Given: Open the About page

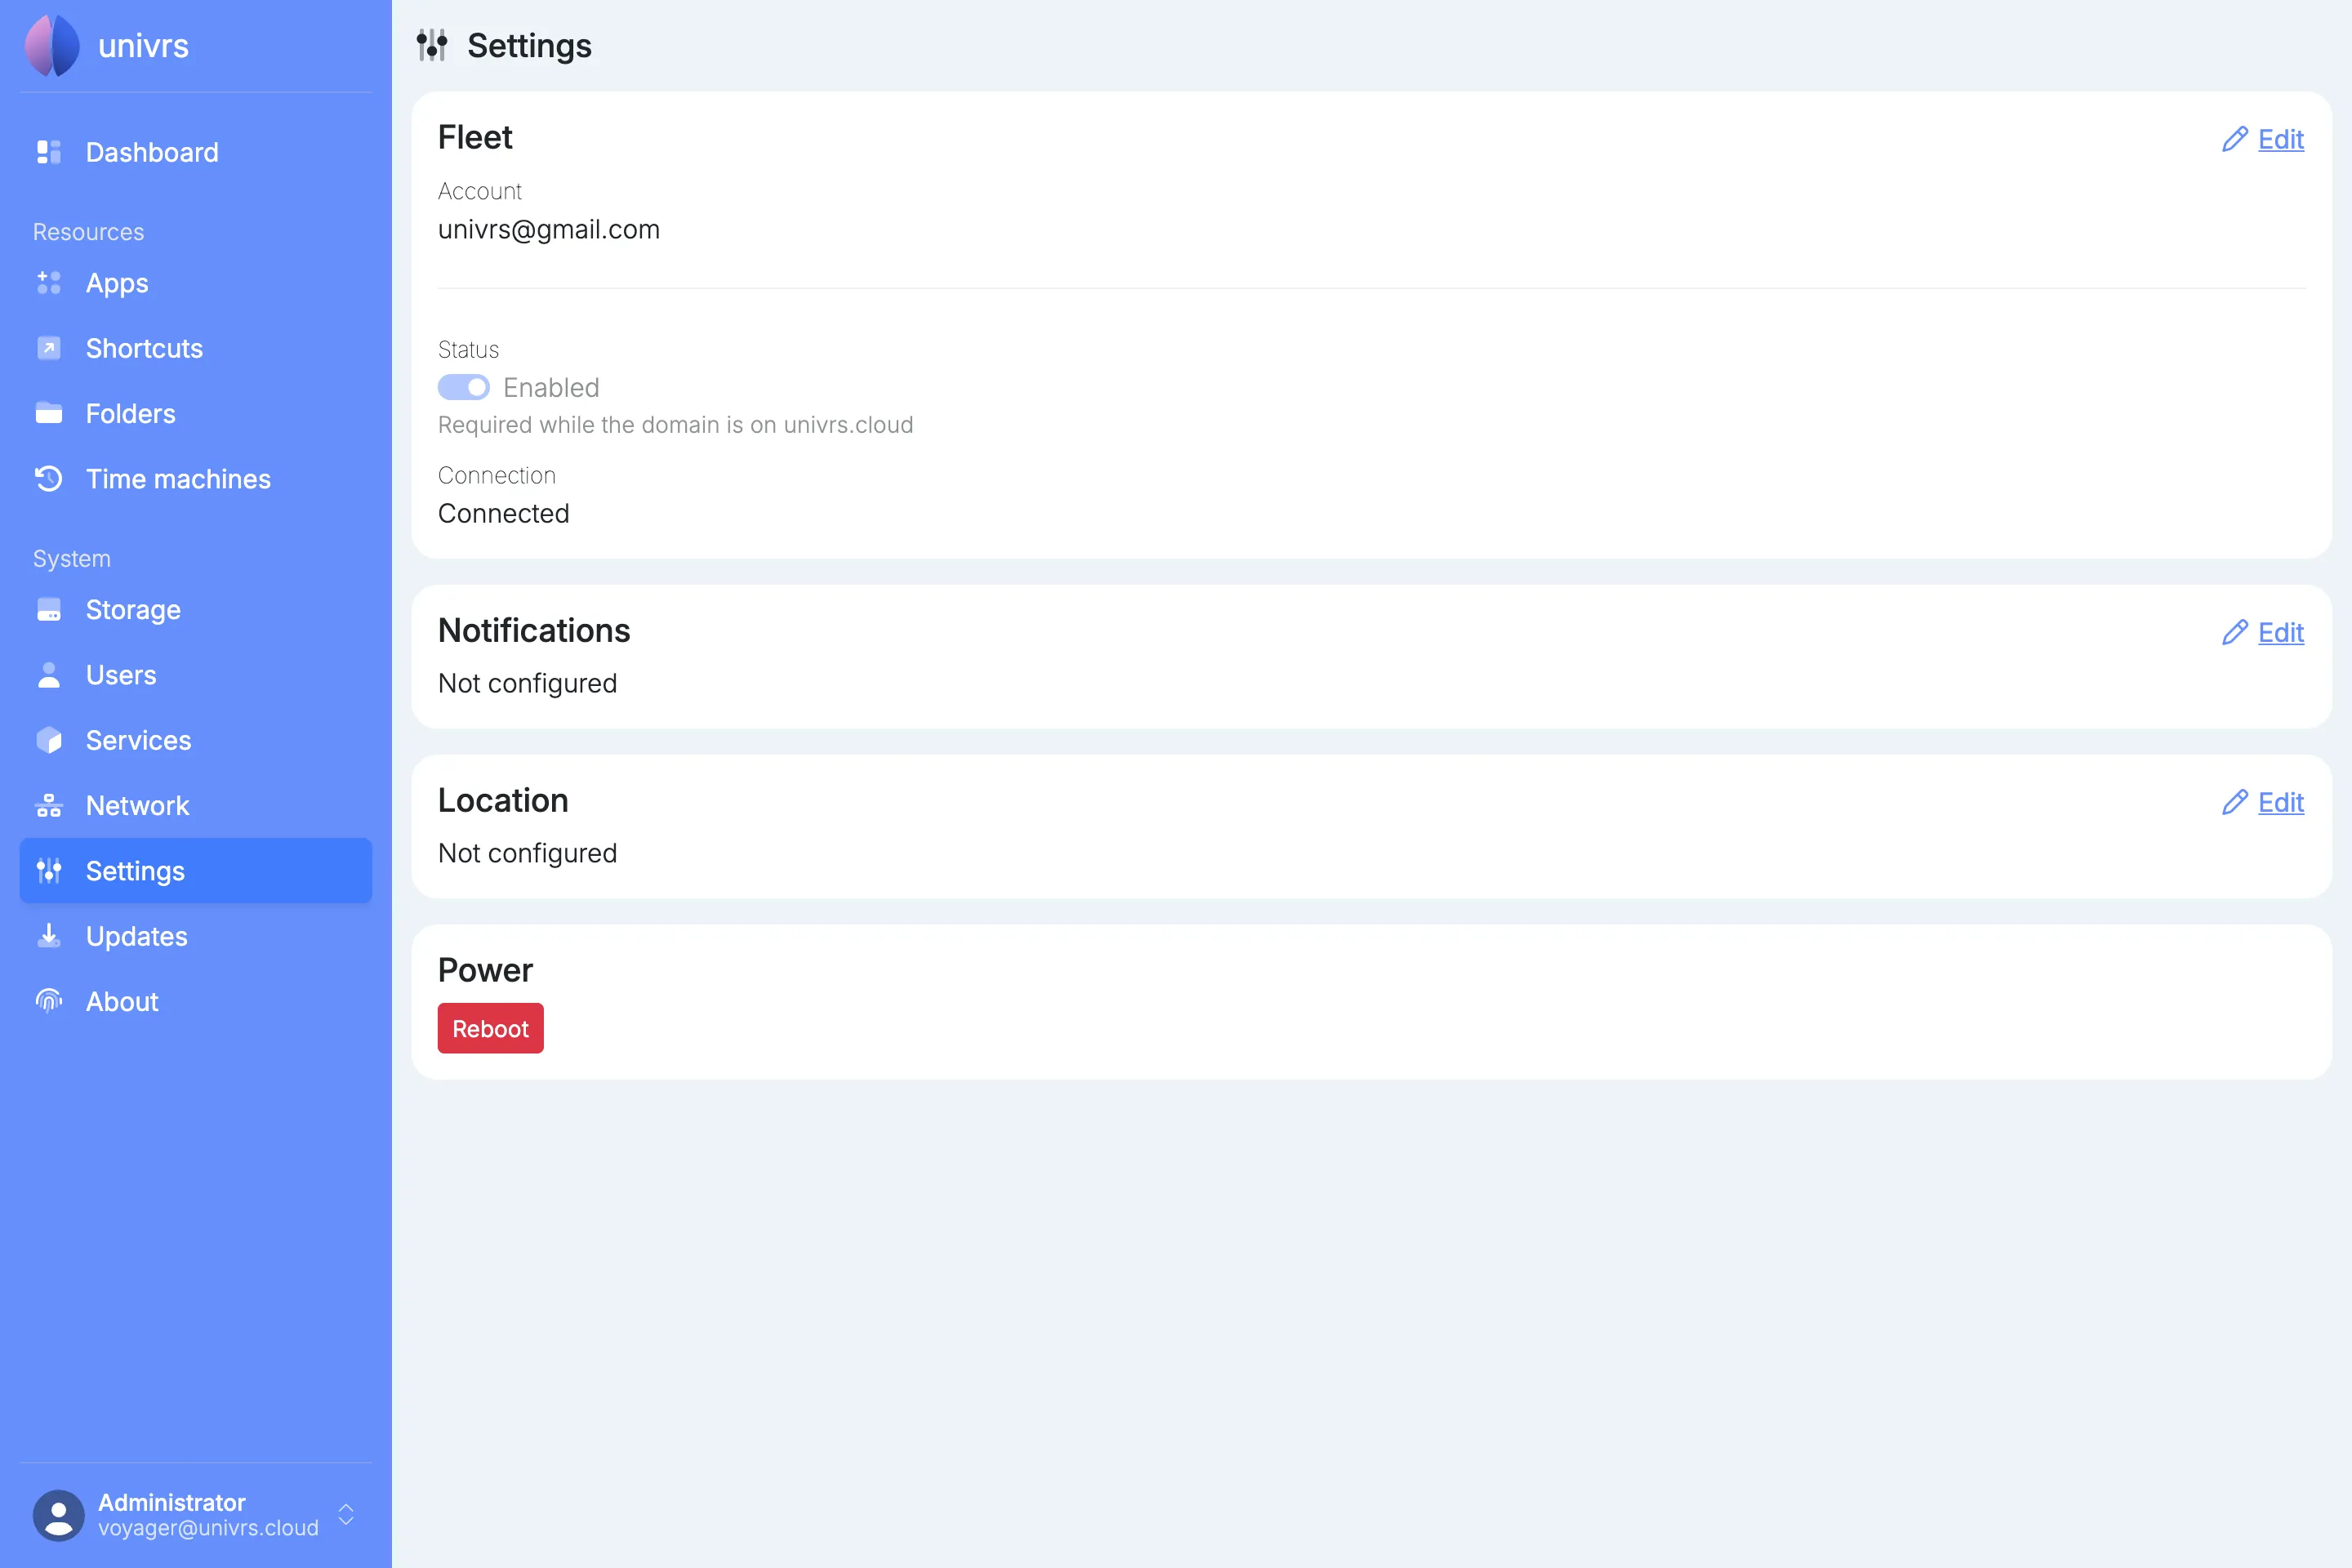Looking at the screenshot, I should tap(196, 1001).
